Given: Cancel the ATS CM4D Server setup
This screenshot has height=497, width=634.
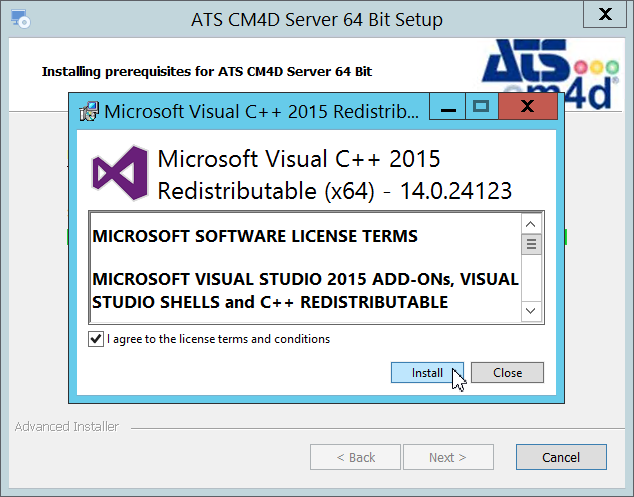Looking at the screenshot, I should click(561, 457).
